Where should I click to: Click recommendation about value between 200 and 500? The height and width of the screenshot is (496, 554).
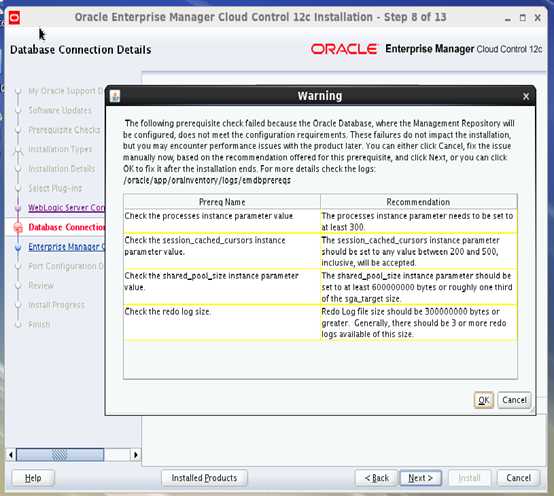point(418,252)
